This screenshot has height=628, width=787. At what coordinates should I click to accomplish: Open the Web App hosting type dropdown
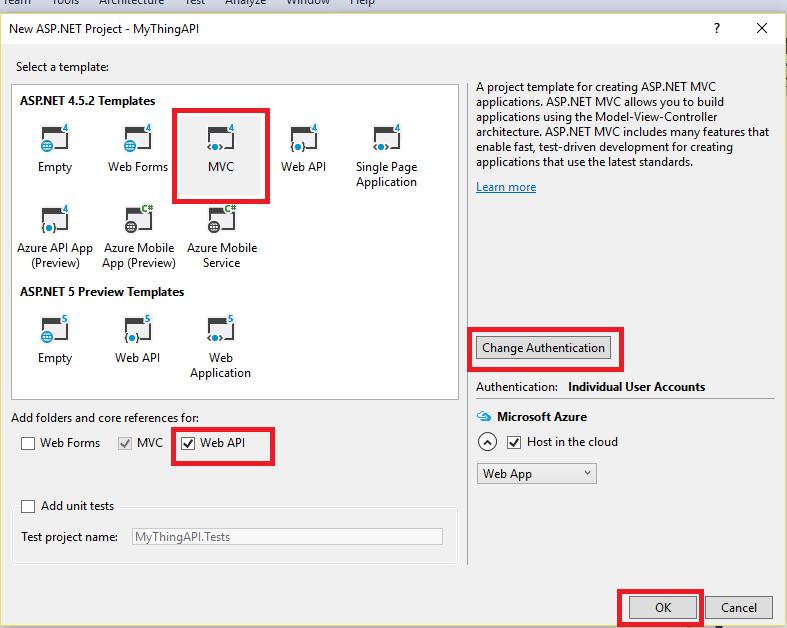point(536,473)
